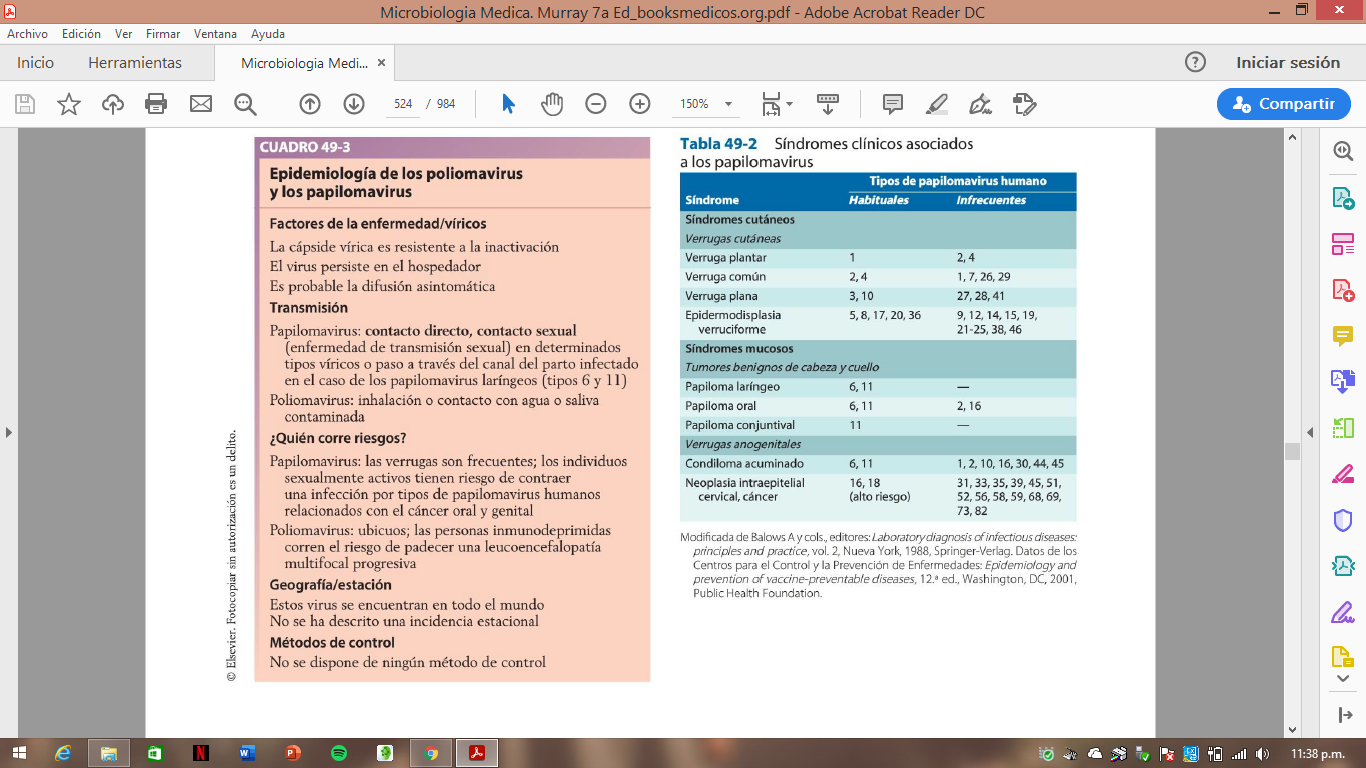Open the sign document pen tool

click(x=981, y=104)
